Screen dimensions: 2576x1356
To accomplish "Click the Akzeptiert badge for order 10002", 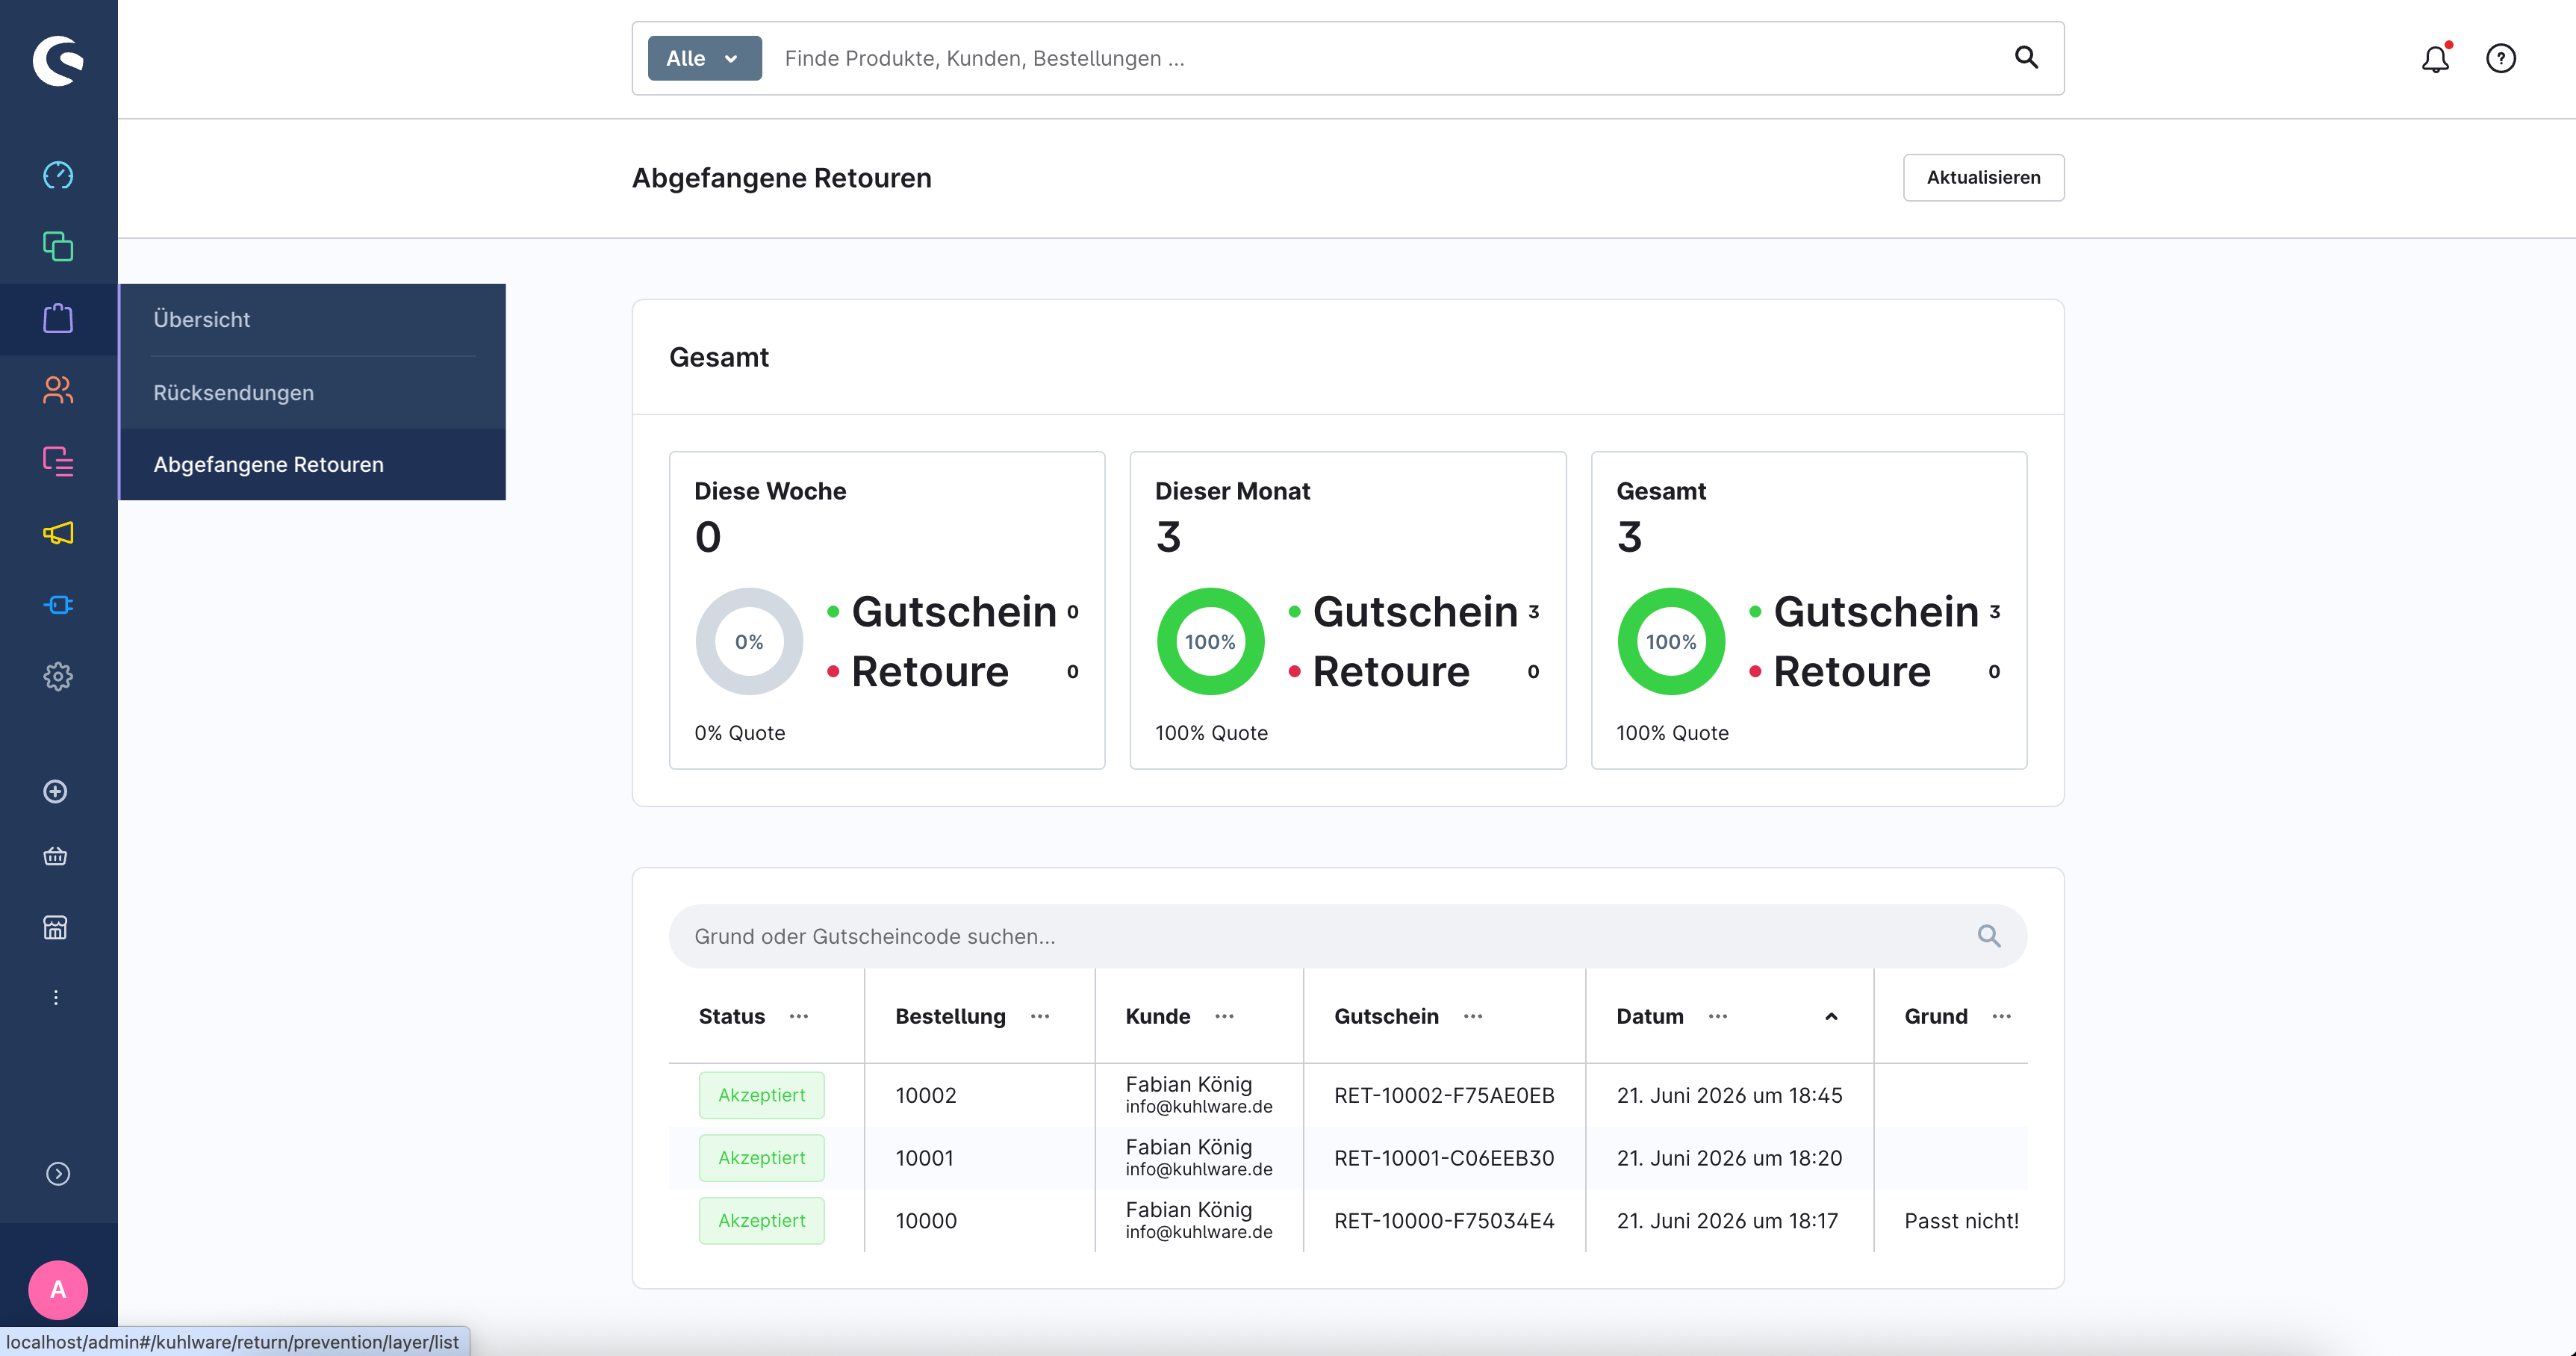I will 761,1095.
